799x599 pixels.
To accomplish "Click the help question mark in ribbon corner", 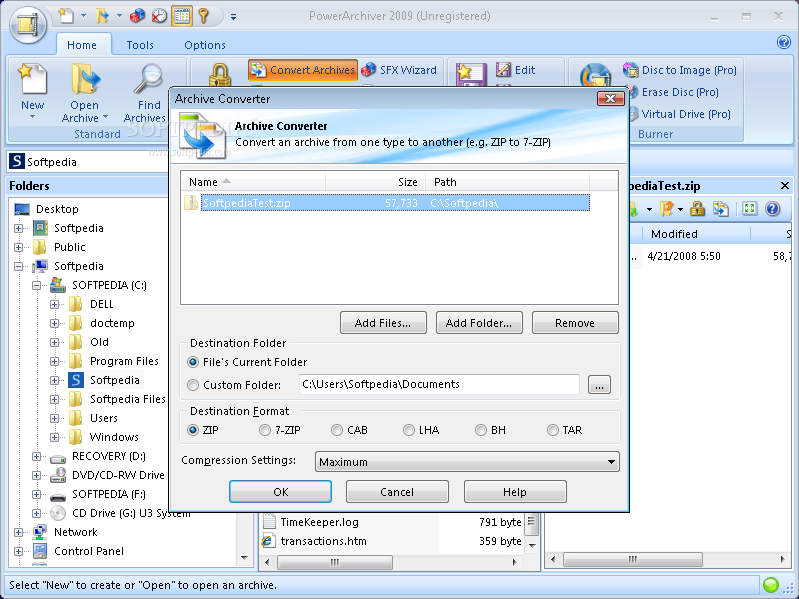I will click(784, 42).
